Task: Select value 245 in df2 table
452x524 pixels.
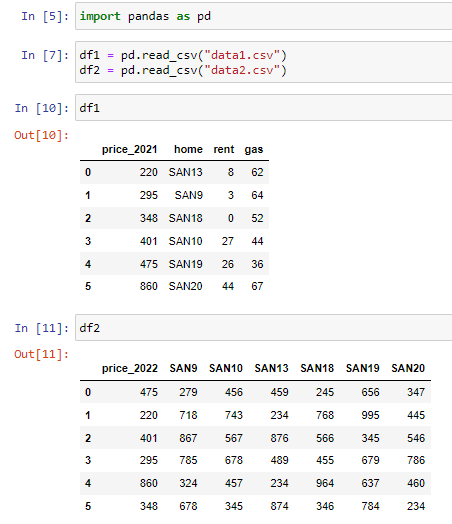Action: (325, 392)
